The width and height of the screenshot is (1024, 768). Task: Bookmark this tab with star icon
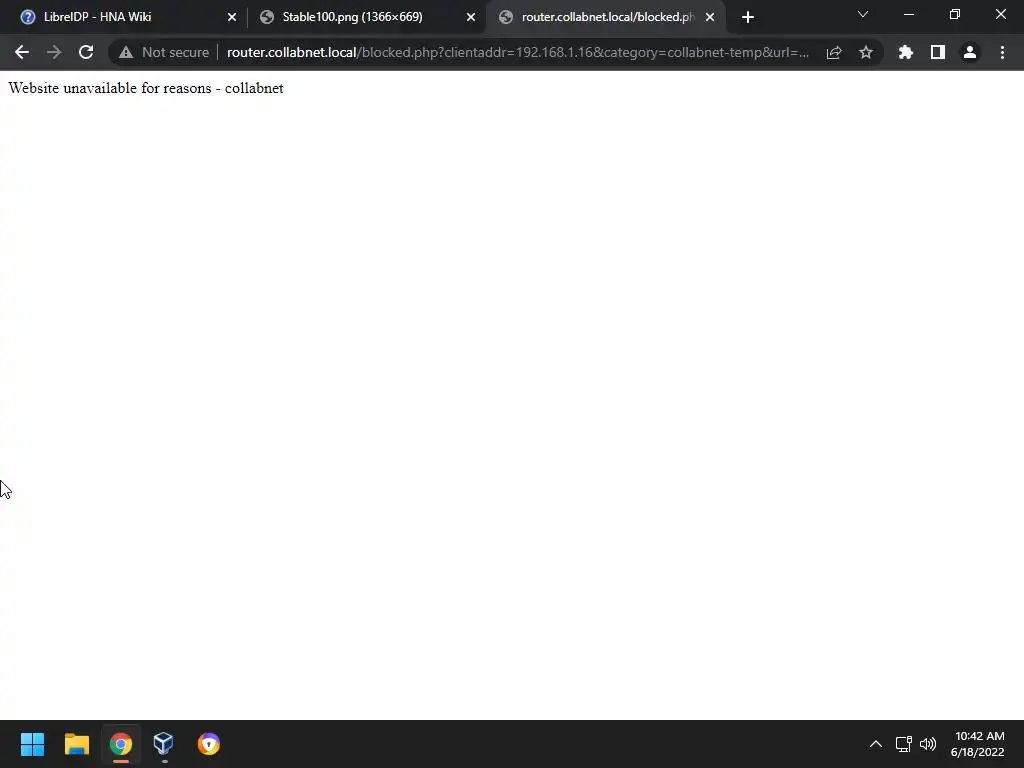point(866,52)
